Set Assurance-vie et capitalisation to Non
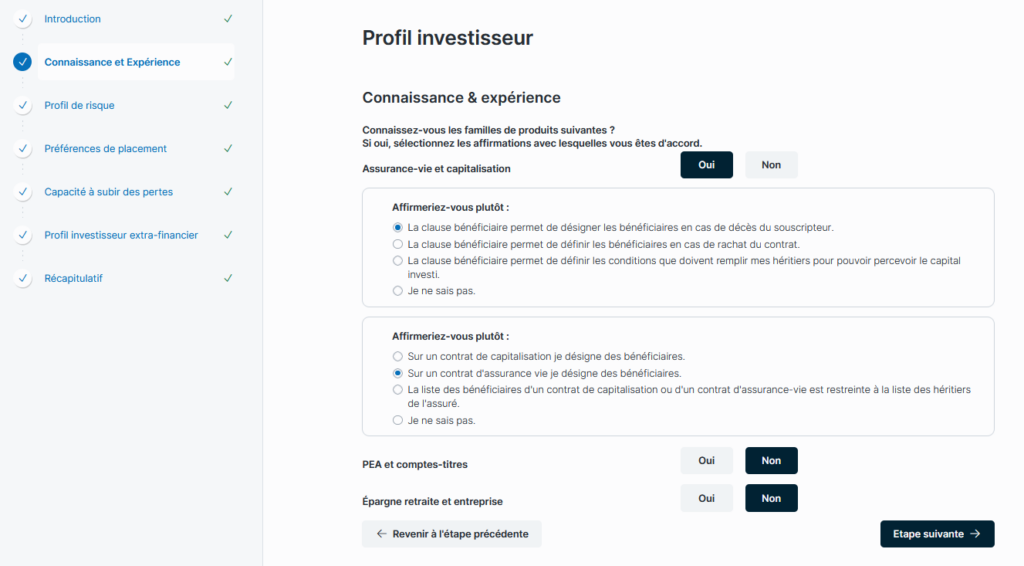 771,165
